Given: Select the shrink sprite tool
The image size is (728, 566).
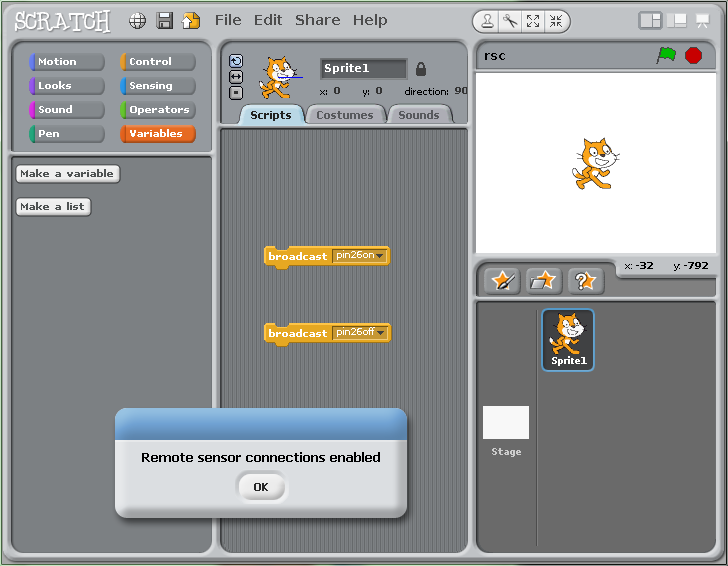Looking at the screenshot, I should pyautogui.click(x=556, y=21).
